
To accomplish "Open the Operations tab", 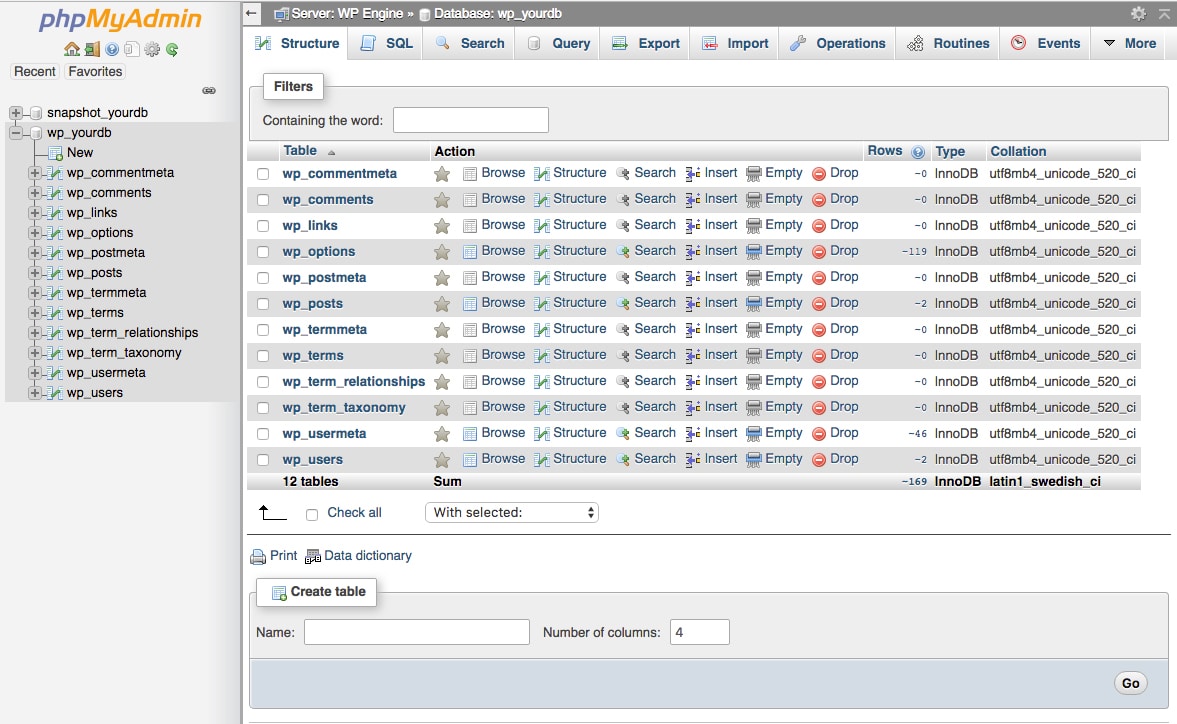I will coord(838,44).
